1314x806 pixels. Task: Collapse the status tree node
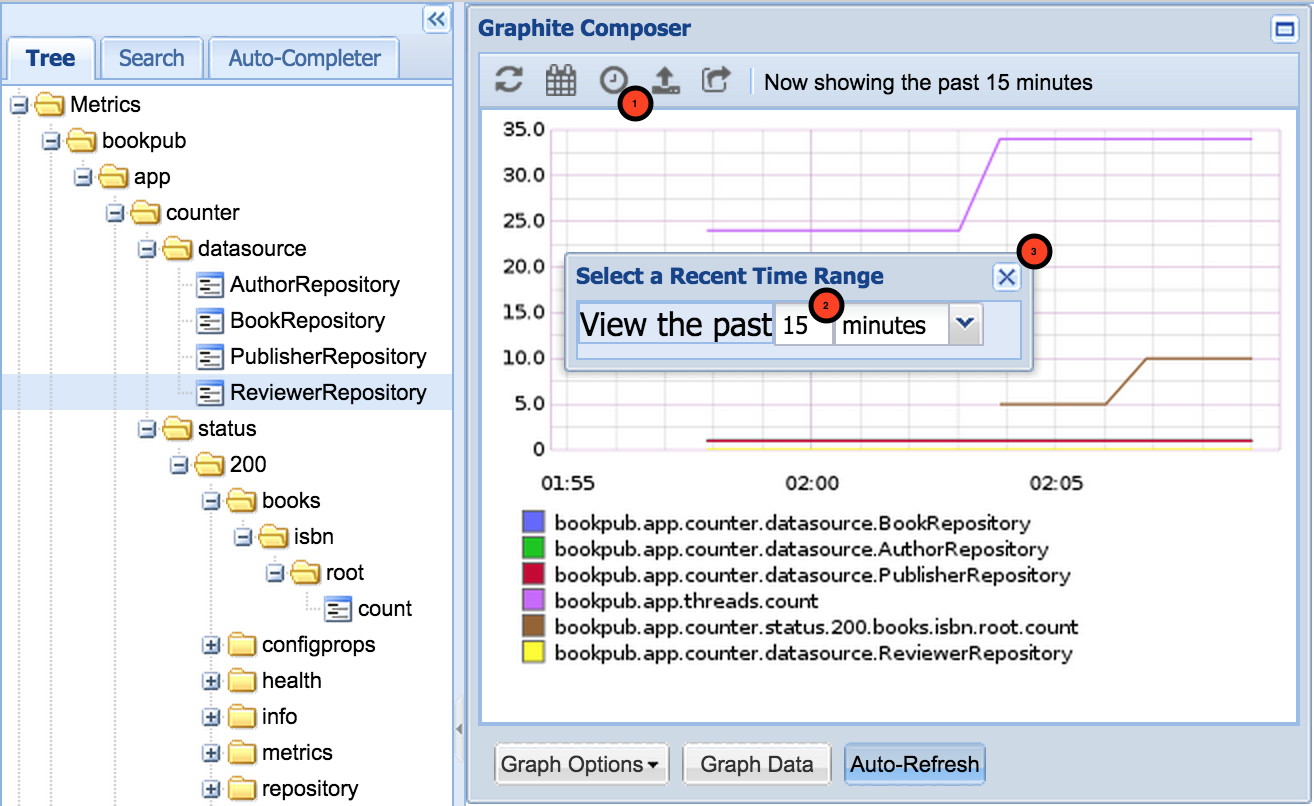point(147,429)
